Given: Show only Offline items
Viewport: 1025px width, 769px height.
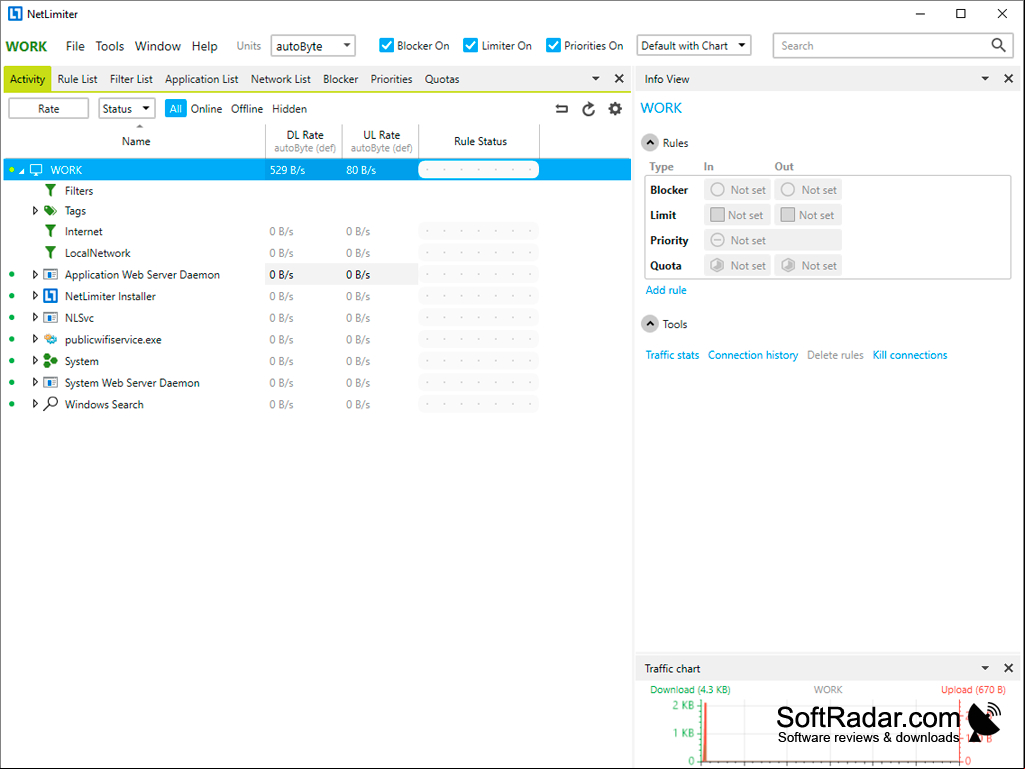Looking at the screenshot, I should pyautogui.click(x=247, y=109).
